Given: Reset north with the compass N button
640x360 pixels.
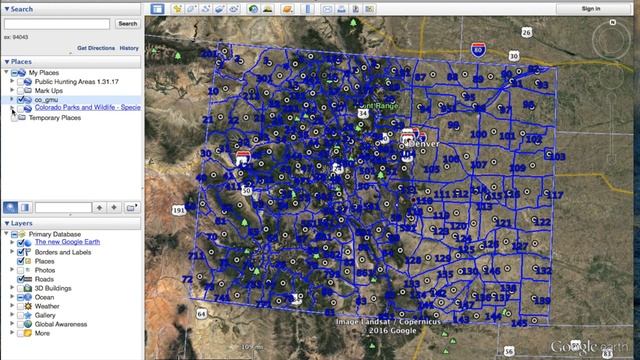Looking at the screenshot, I should point(613,22).
